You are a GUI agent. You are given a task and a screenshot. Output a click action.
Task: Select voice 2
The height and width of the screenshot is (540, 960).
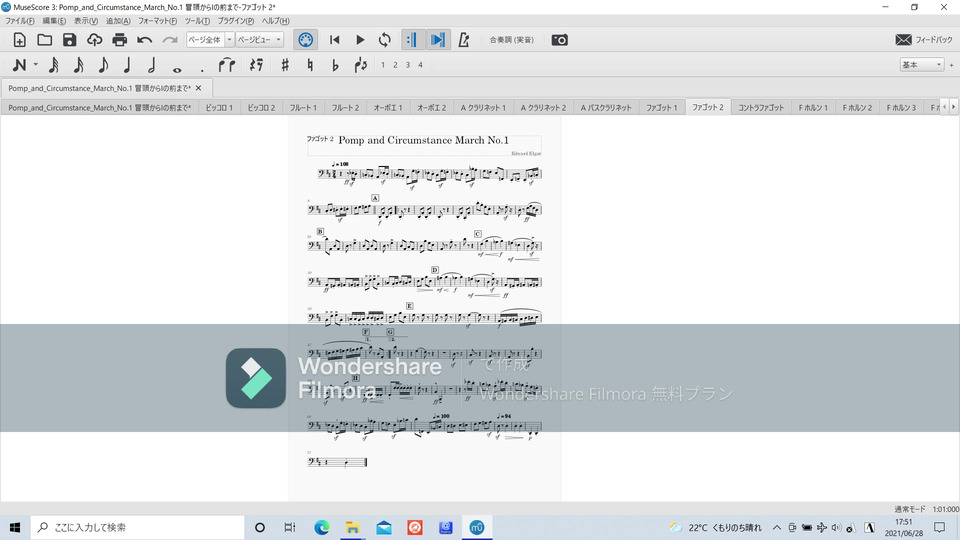pyautogui.click(x=396, y=65)
